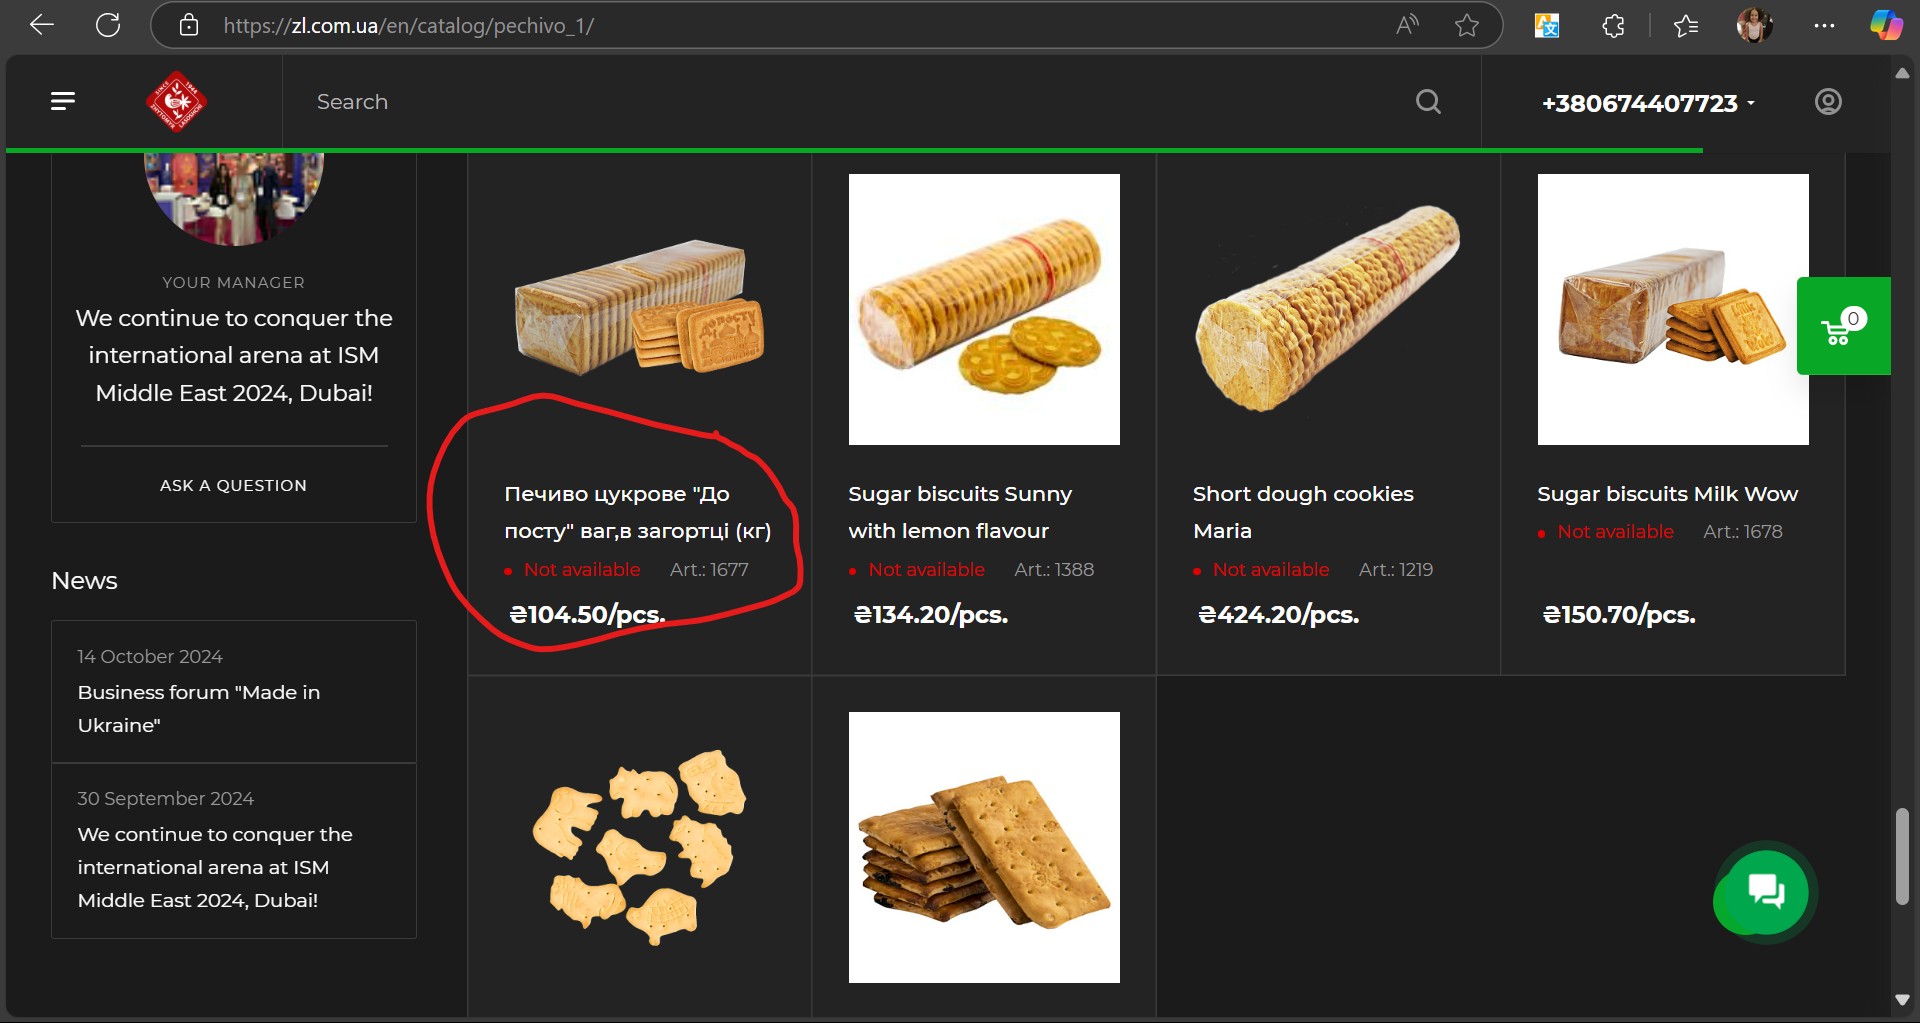
Task: Click the page vertical scrollbar thumb
Action: (1902, 856)
